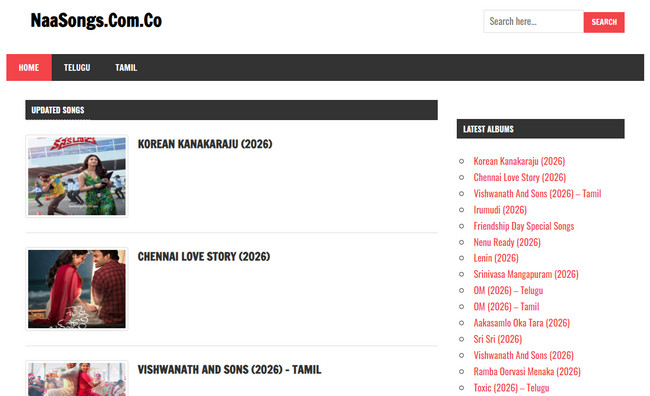
Task: Select the HOME menu item
Action: point(29,68)
